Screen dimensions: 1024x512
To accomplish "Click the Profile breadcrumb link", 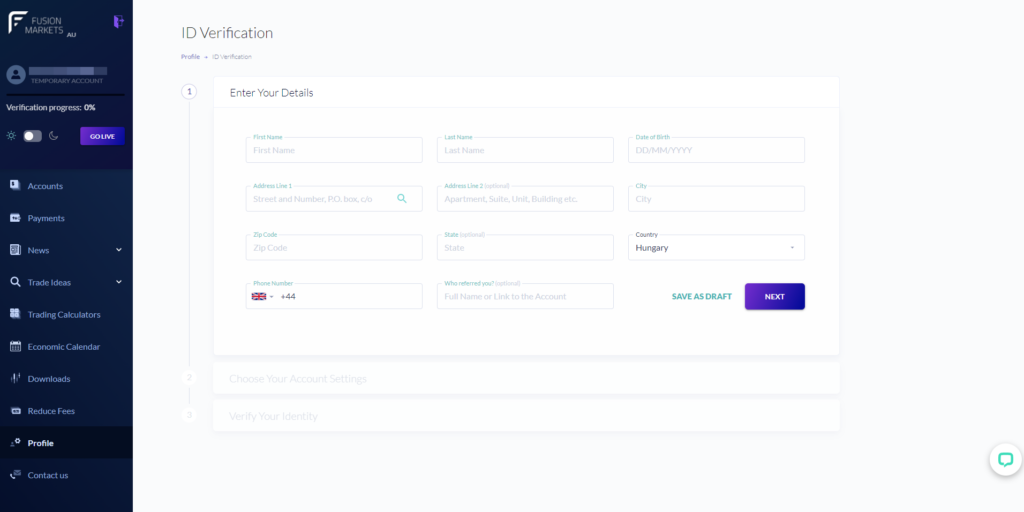I will (x=190, y=57).
